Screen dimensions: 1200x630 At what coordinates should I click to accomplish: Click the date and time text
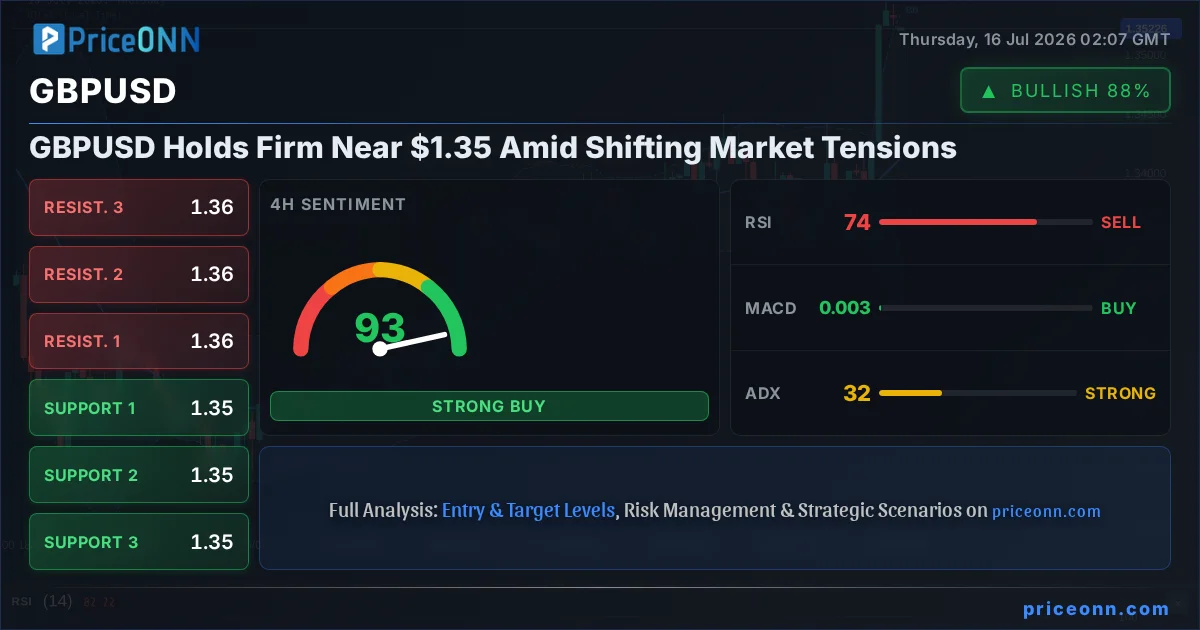point(1034,40)
